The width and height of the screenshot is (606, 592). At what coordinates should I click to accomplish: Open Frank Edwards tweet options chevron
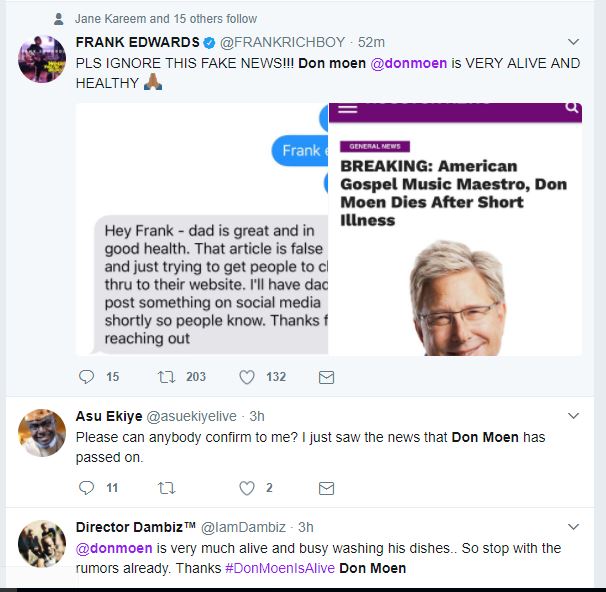point(573,42)
